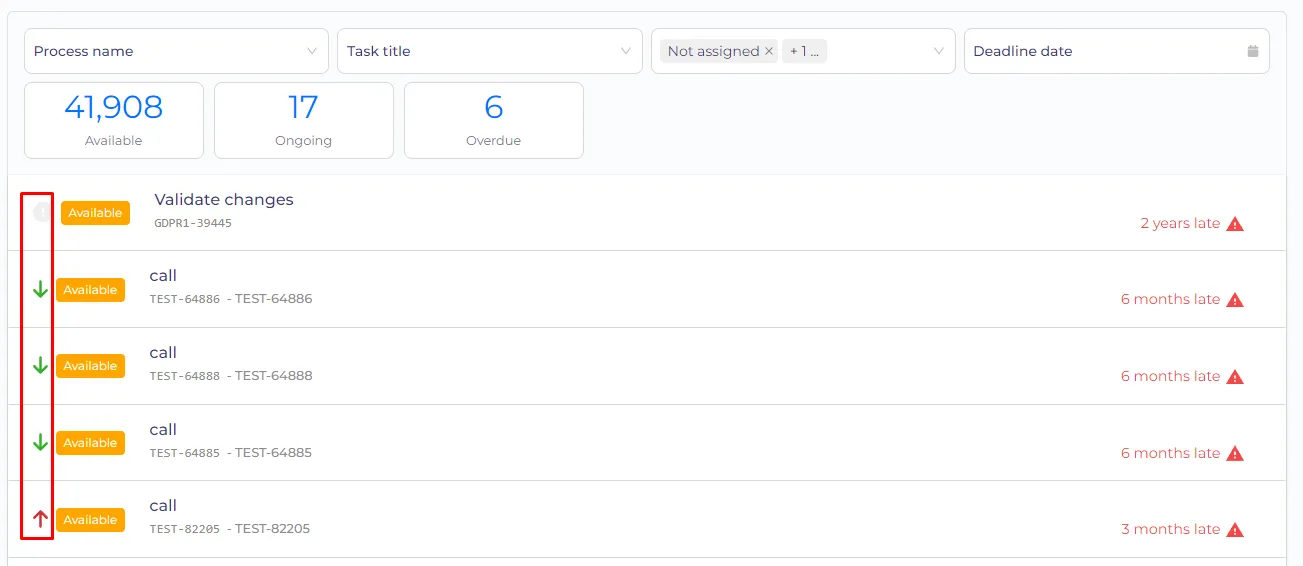Click the '3 months late' label
Image resolution: width=1303 pixels, height=566 pixels.
(1170, 529)
